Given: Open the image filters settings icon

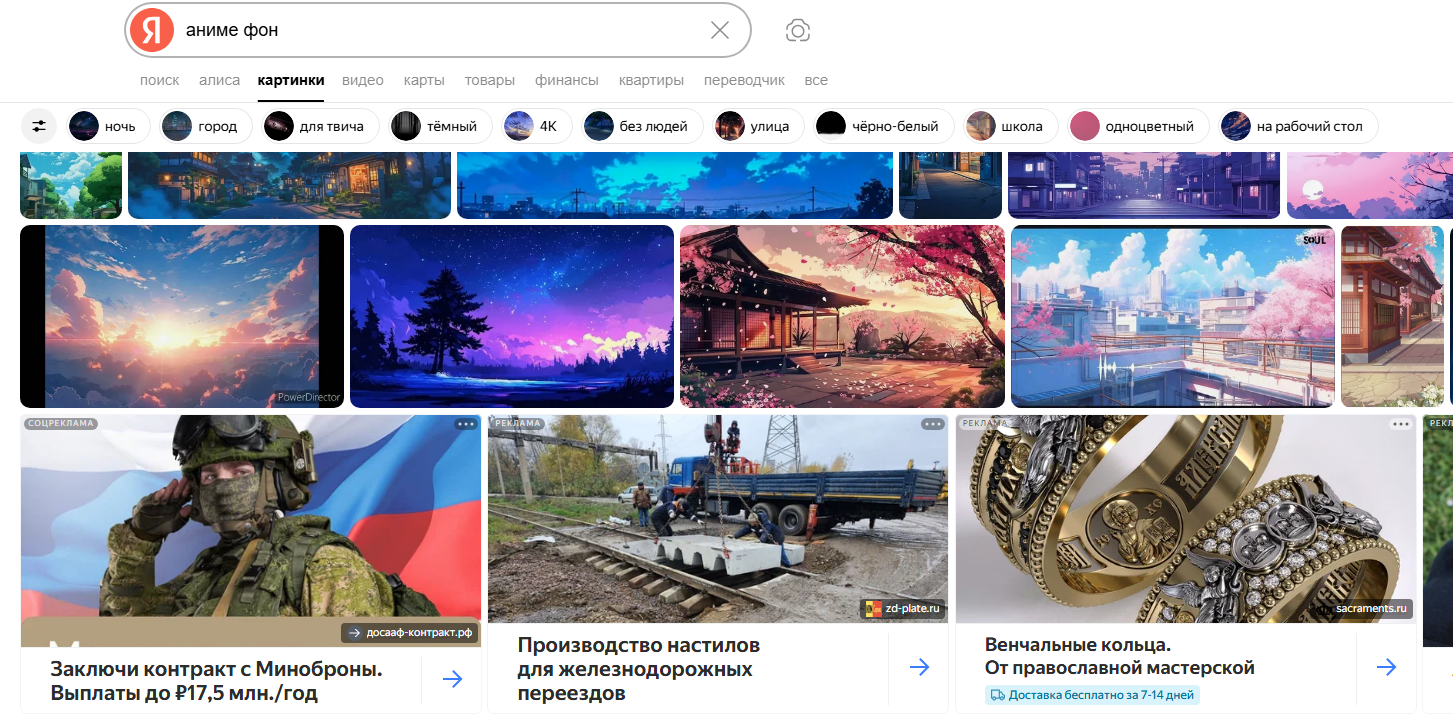Looking at the screenshot, I should click(x=39, y=126).
